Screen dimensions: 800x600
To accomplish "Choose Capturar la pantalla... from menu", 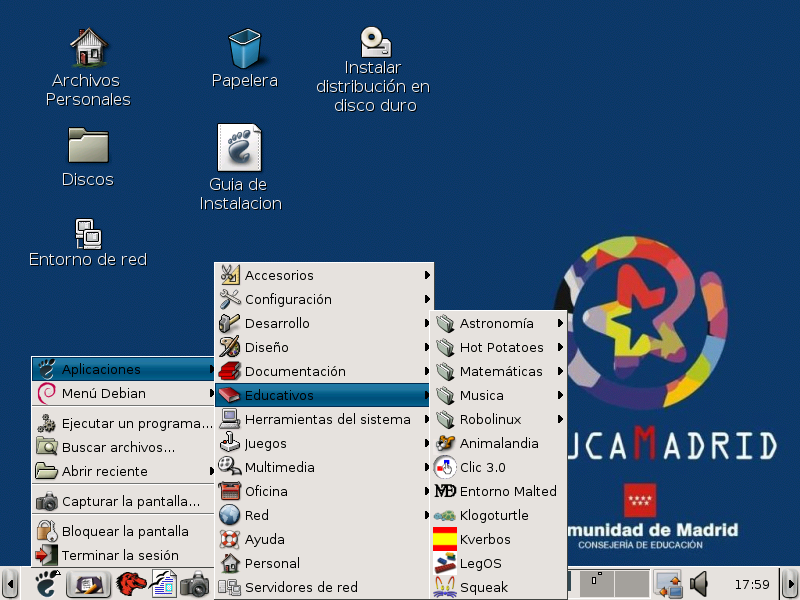I will tap(123, 501).
